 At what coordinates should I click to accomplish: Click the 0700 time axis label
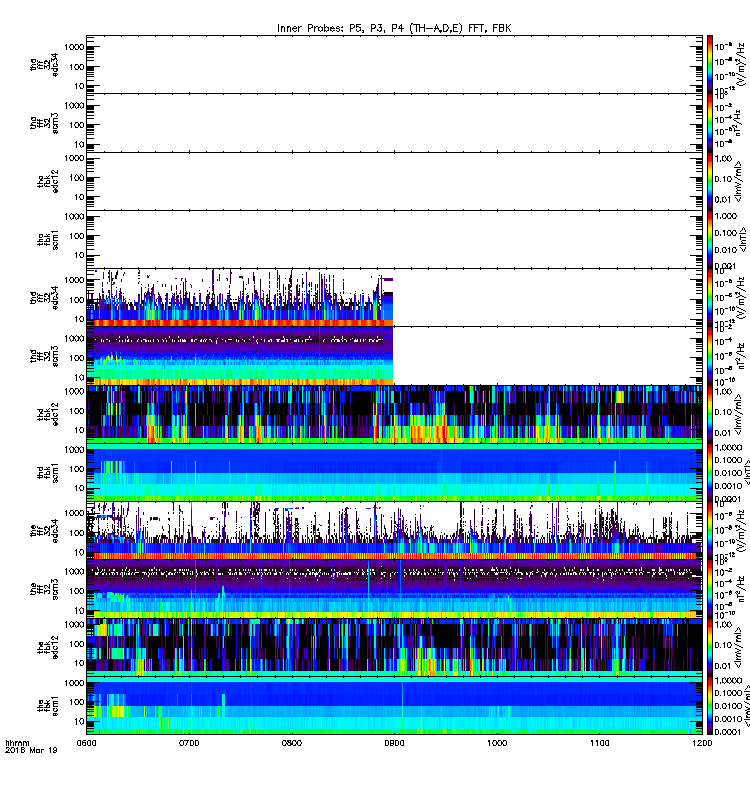189,743
